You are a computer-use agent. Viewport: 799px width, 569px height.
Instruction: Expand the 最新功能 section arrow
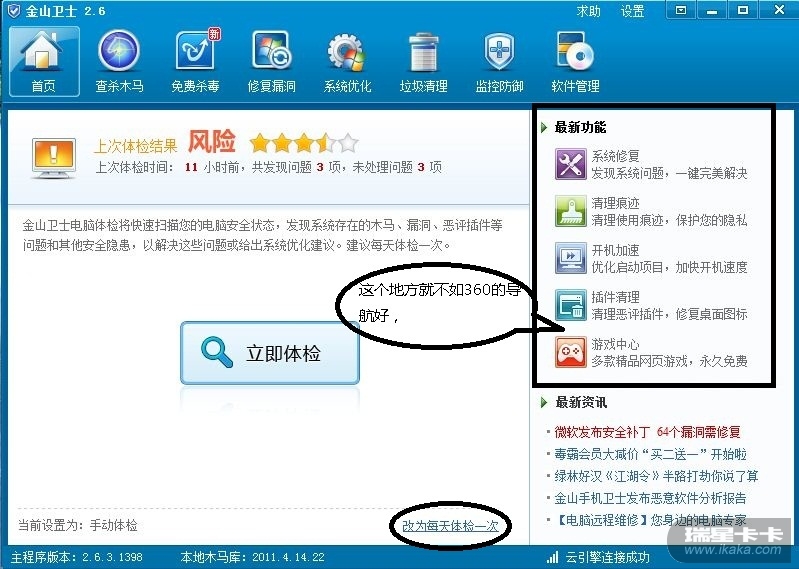544,127
